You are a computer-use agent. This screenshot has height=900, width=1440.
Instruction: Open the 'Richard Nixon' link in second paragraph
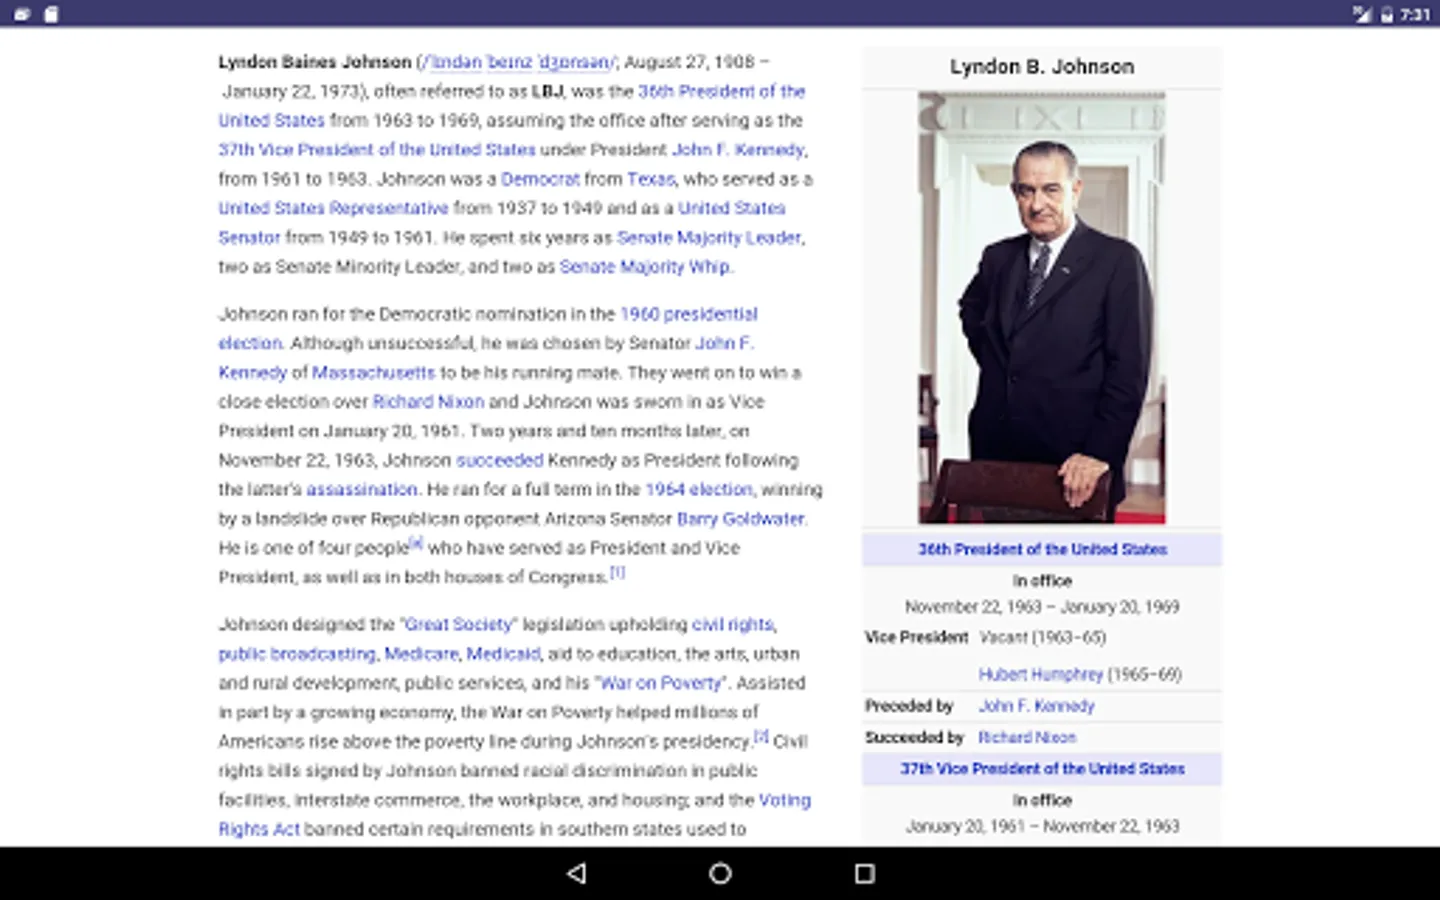click(428, 402)
